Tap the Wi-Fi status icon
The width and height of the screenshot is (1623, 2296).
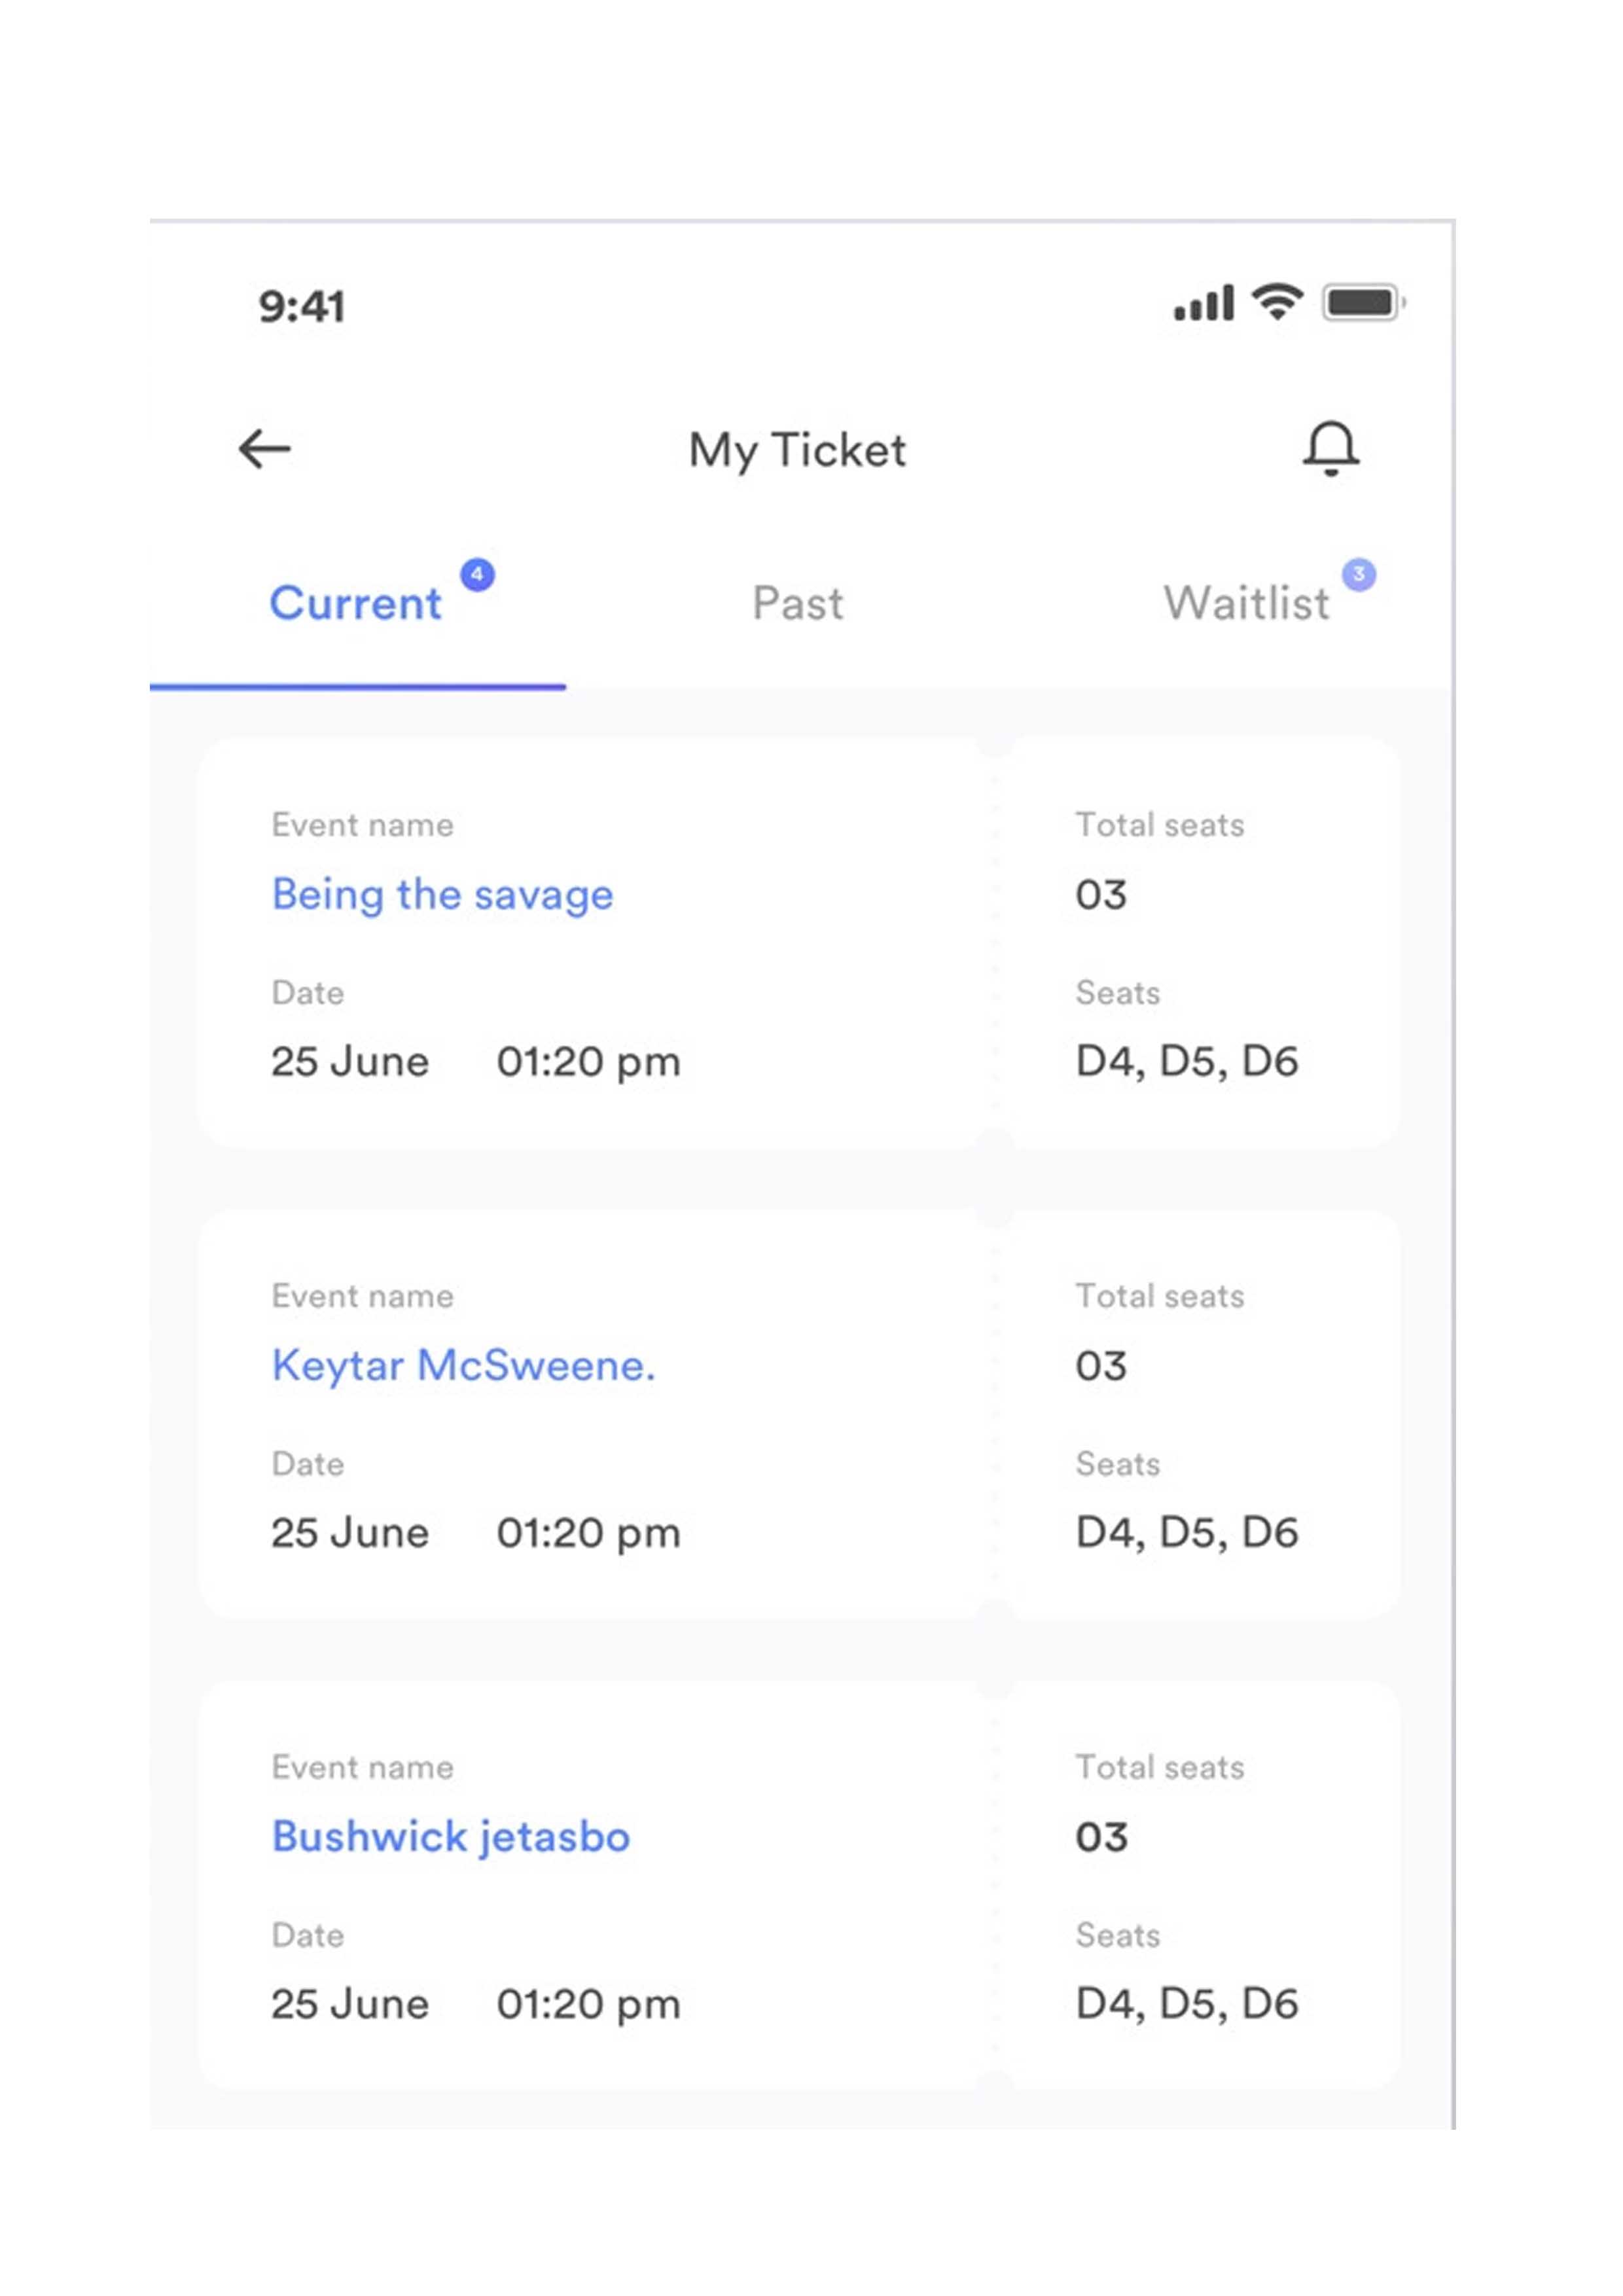(1277, 301)
